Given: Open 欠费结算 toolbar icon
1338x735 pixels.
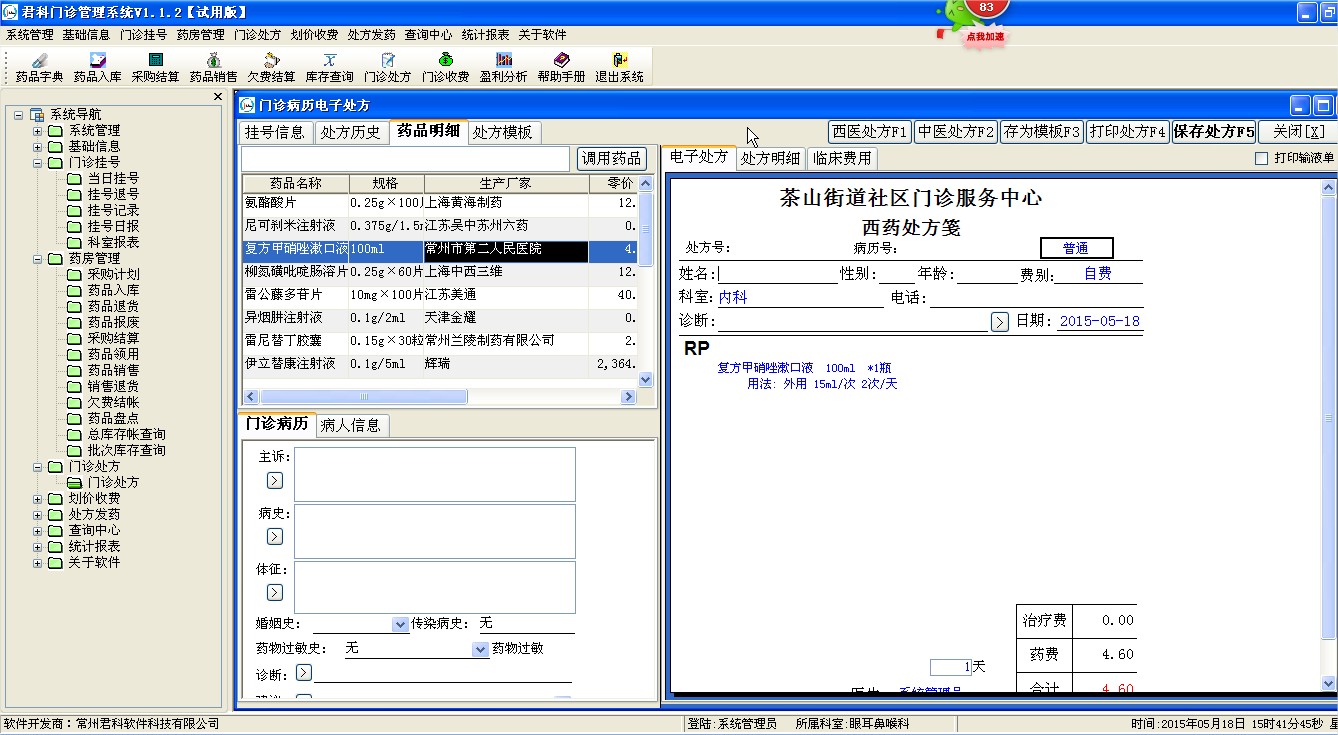Looking at the screenshot, I should tap(271, 68).
